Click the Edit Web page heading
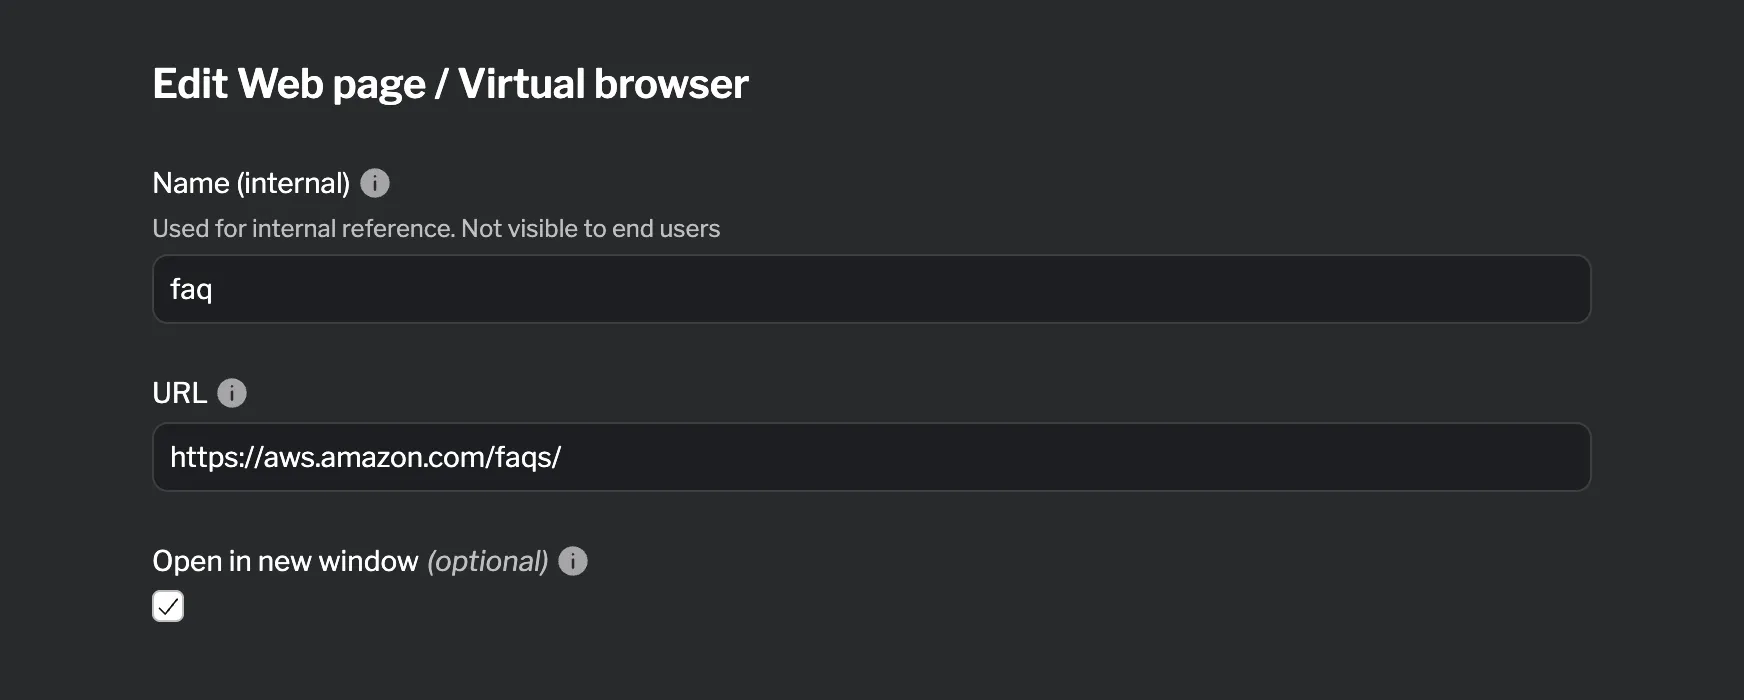The height and width of the screenshot is (700, 1744). pos(450,83)
